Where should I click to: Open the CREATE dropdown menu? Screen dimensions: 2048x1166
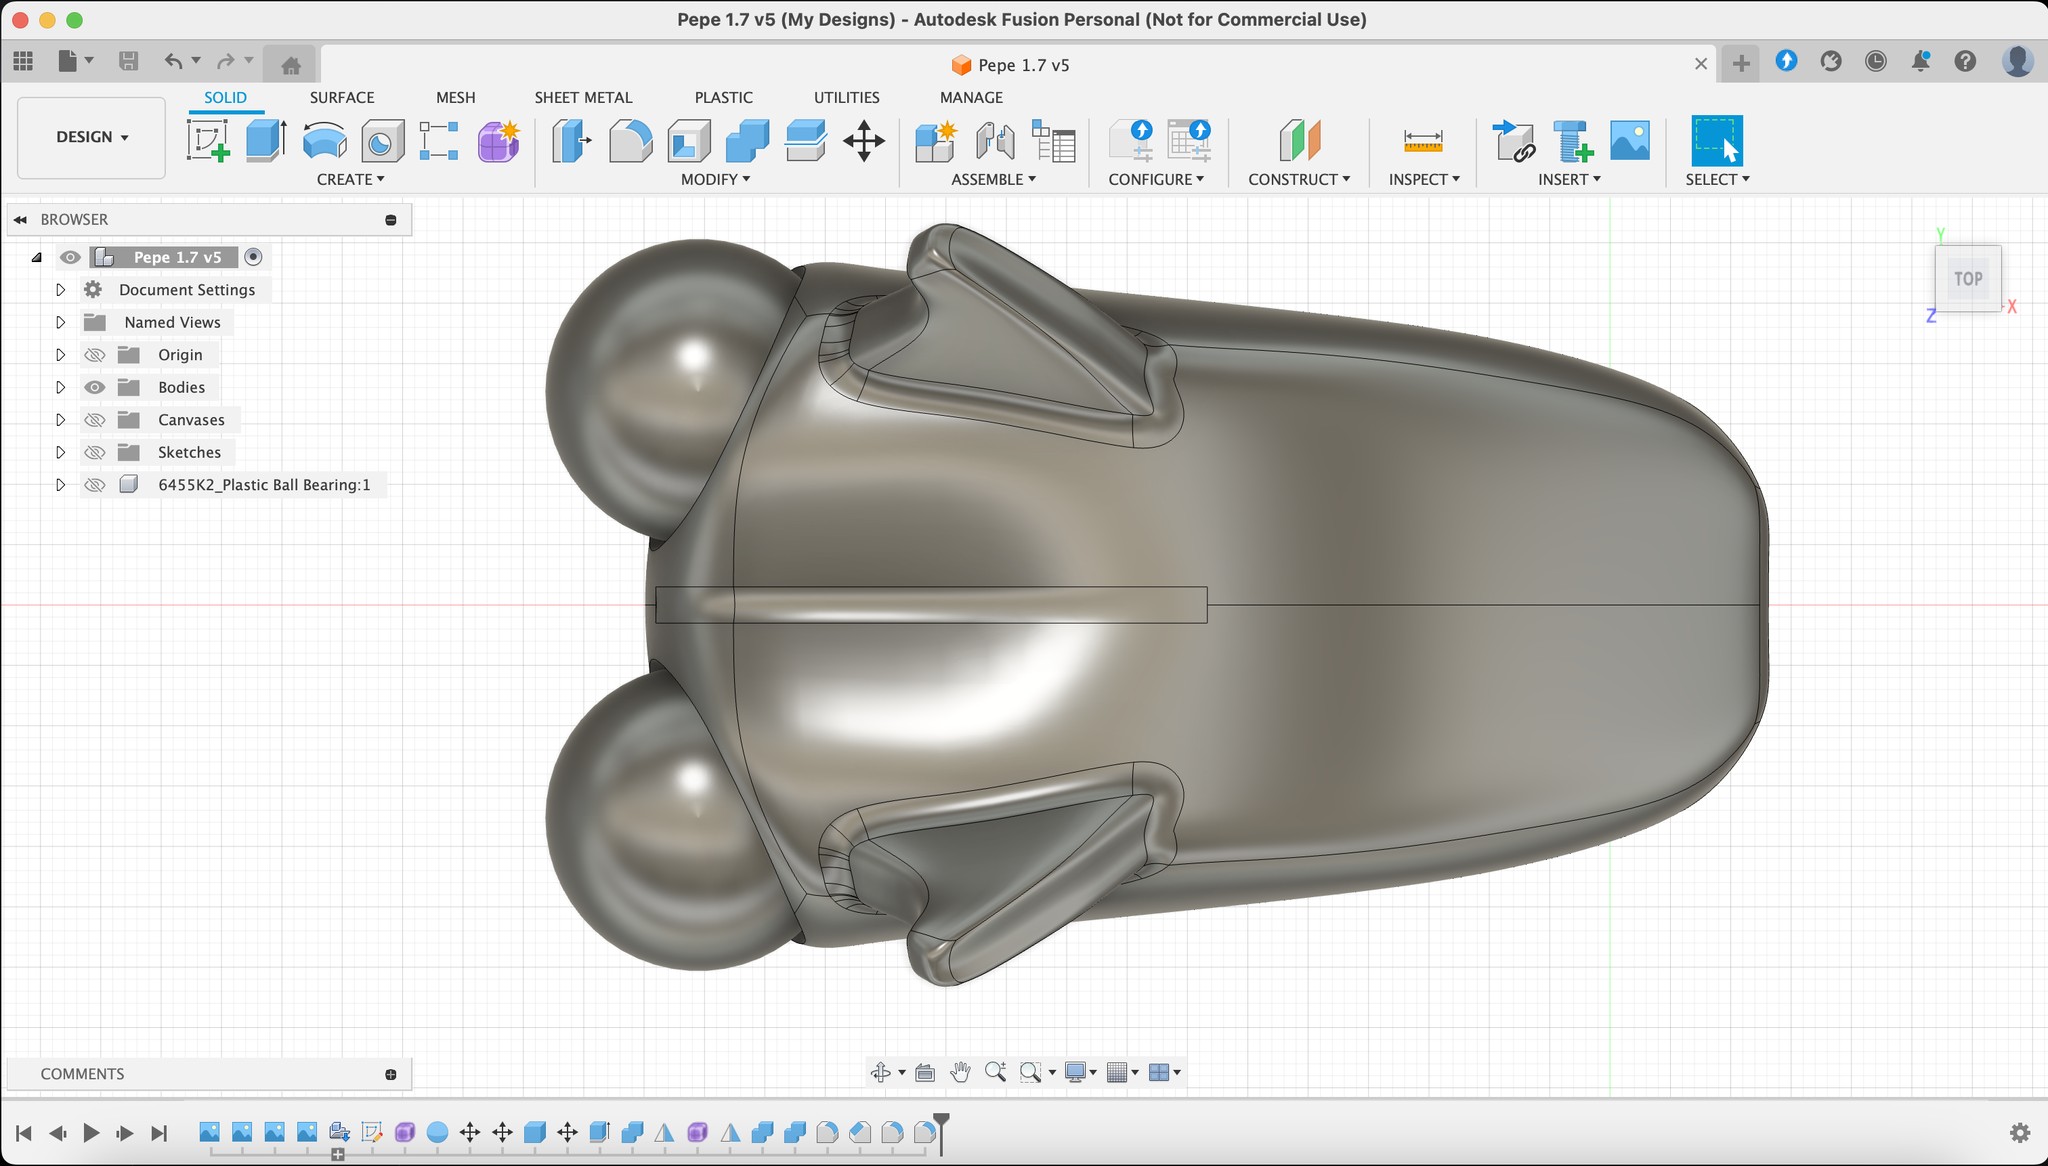[350, 179]
